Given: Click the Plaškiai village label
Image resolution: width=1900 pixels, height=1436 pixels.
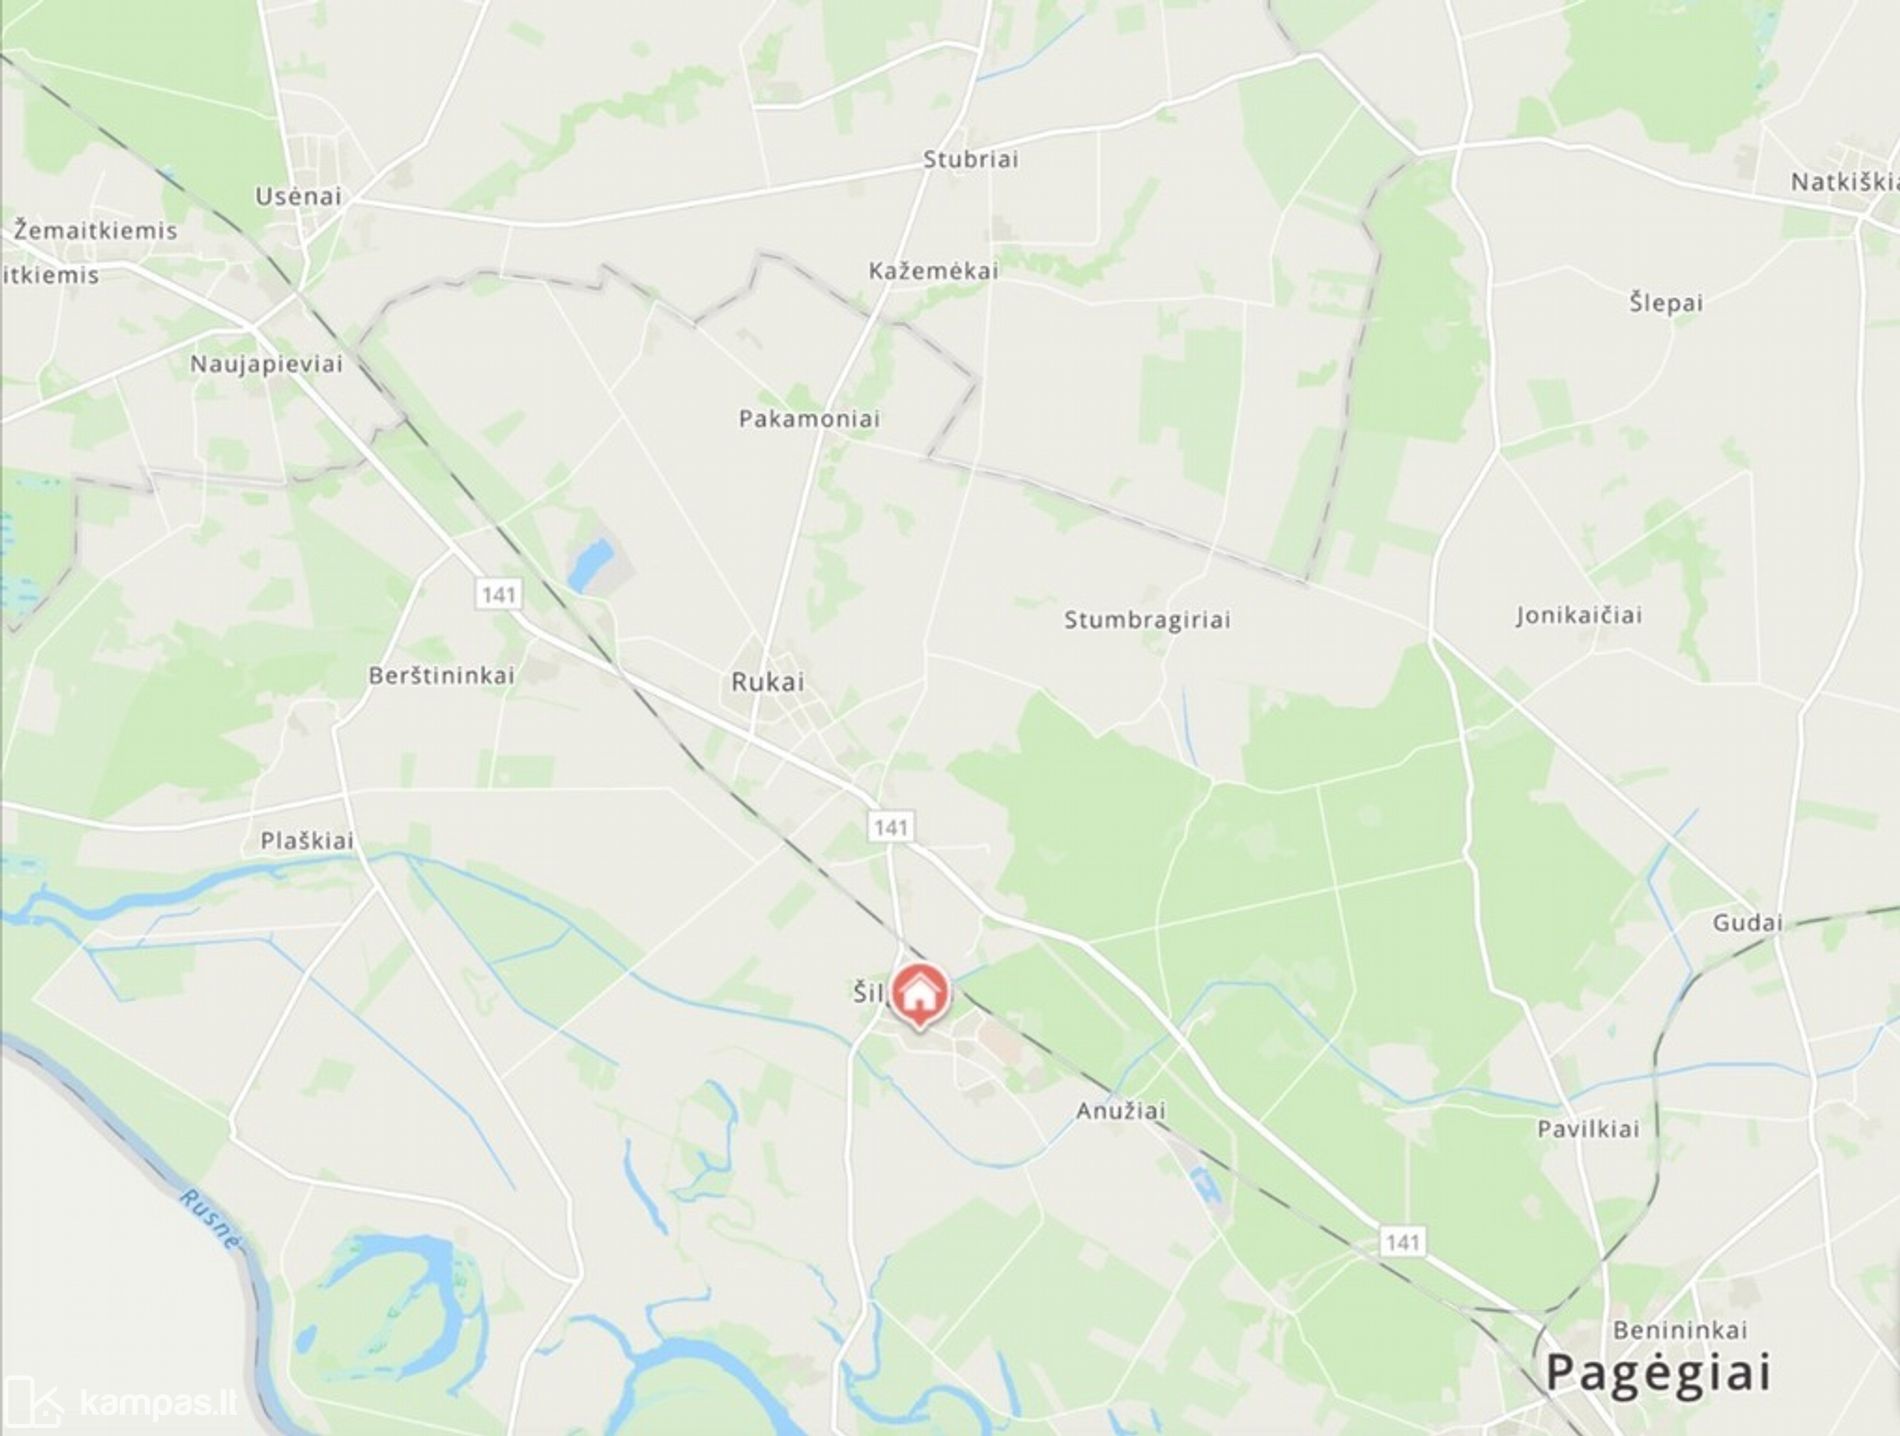Looking at the screenshot, I should 307,841.
